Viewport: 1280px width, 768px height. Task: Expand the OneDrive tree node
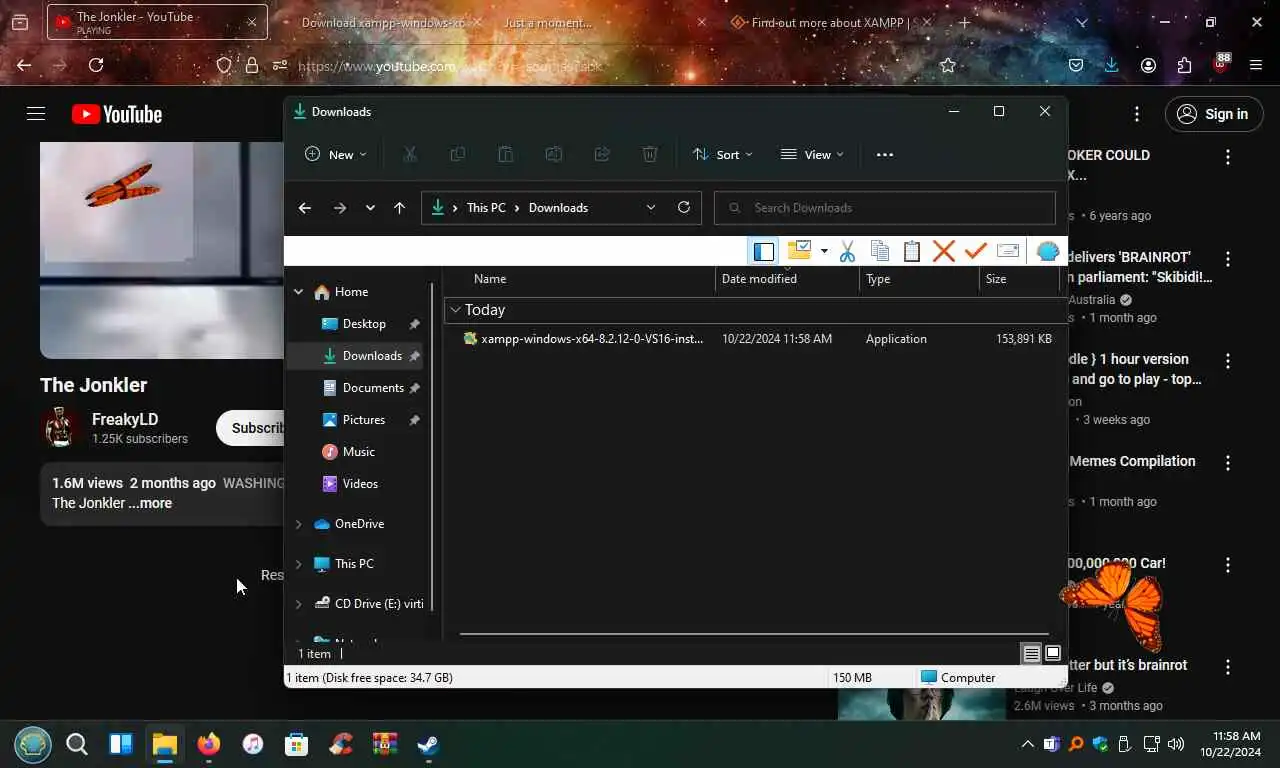[x=298, y=524]
